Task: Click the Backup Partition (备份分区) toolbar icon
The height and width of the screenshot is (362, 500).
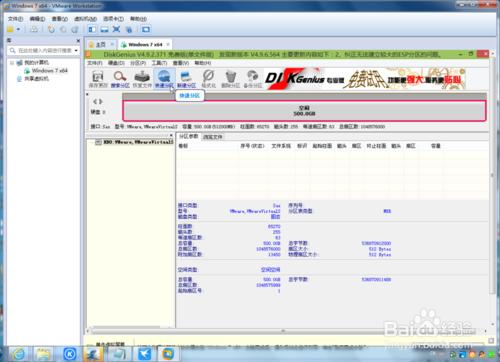Action: tap(253, 79)
